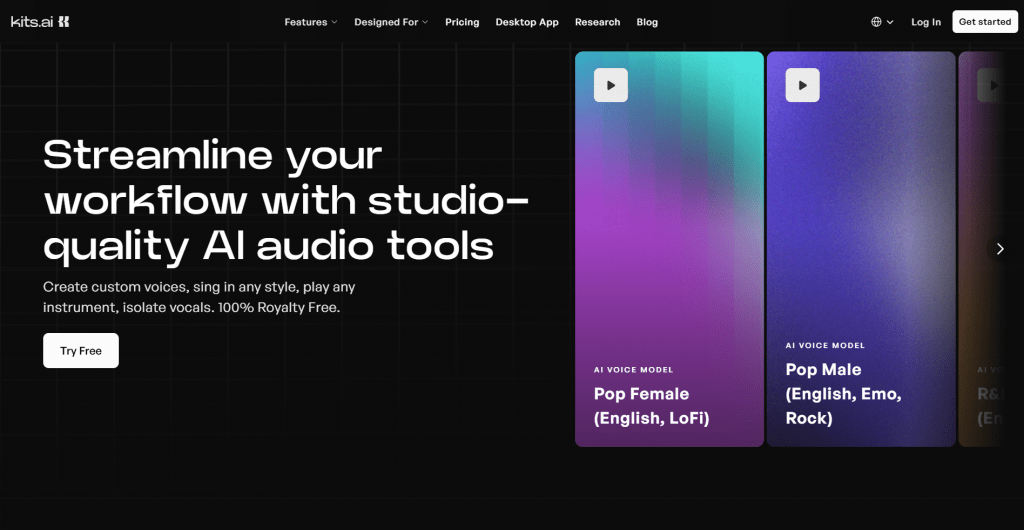Open the Pop Male (English, Emo, Rock) card
1024x530 pixels.
pos(861,249)
